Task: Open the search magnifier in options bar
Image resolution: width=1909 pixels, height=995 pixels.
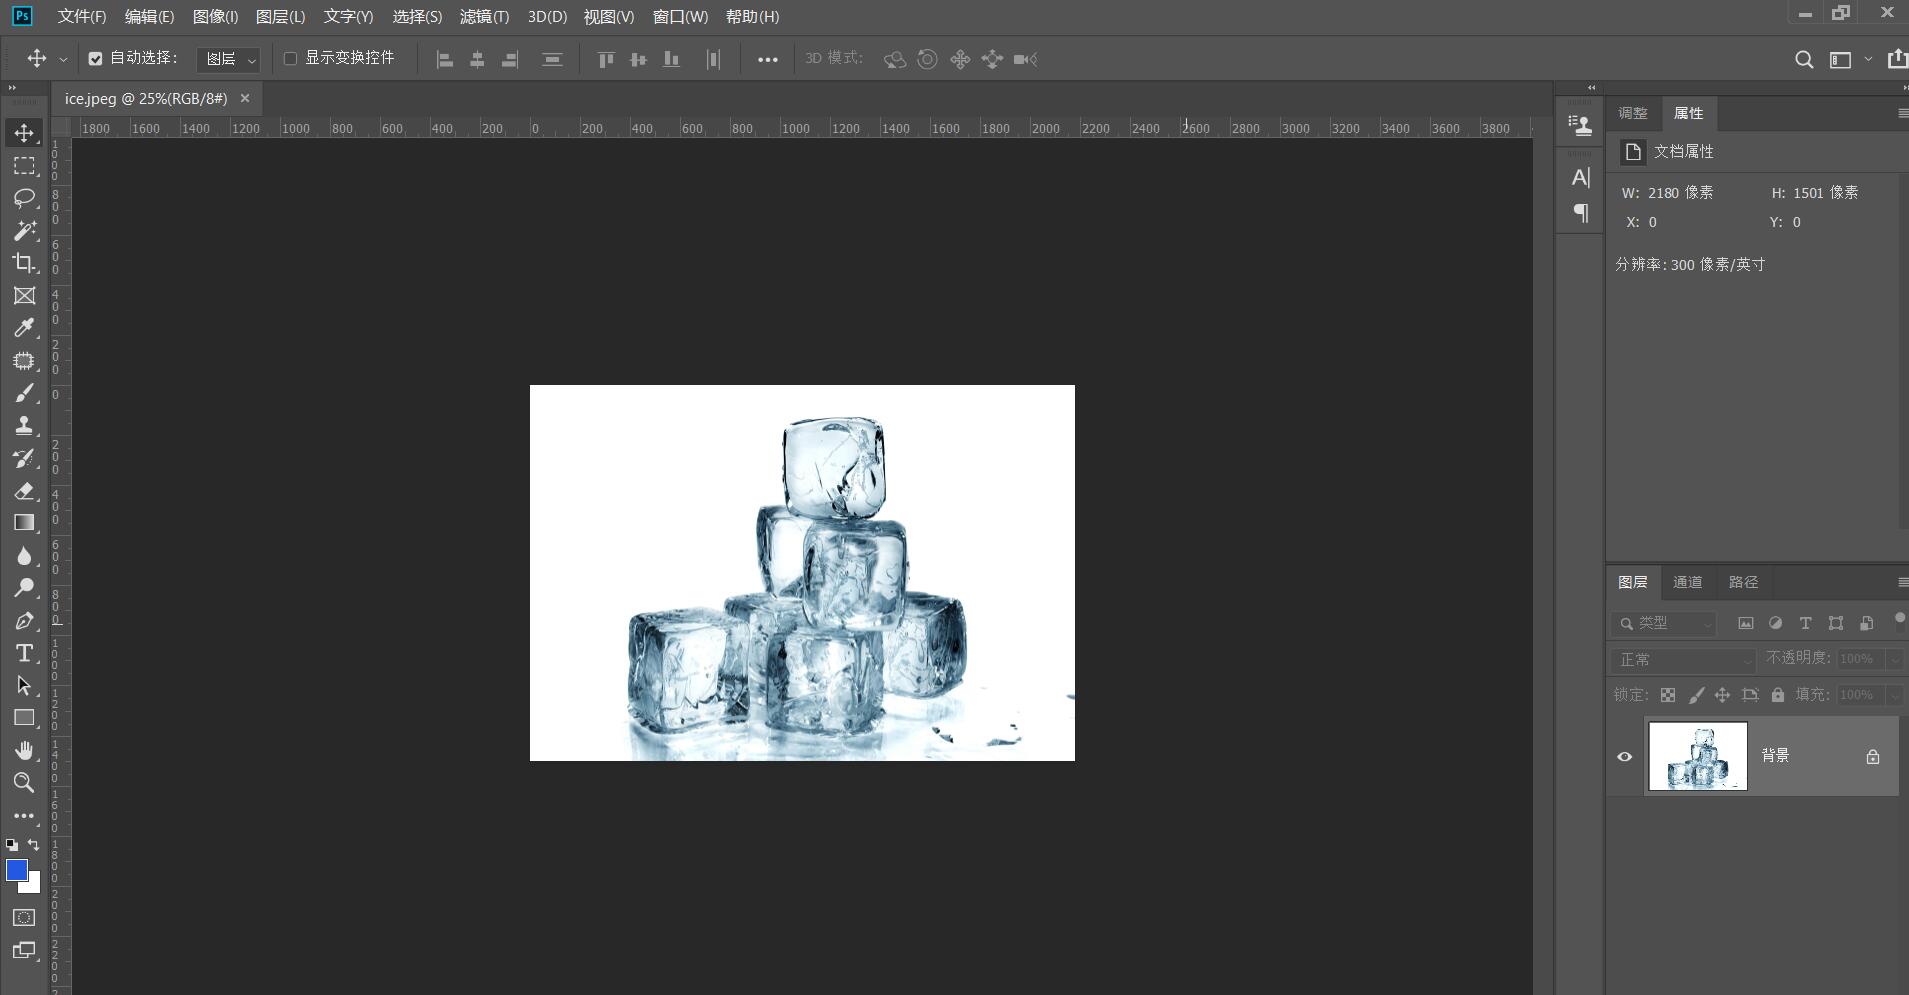Action: (1804, 60)
